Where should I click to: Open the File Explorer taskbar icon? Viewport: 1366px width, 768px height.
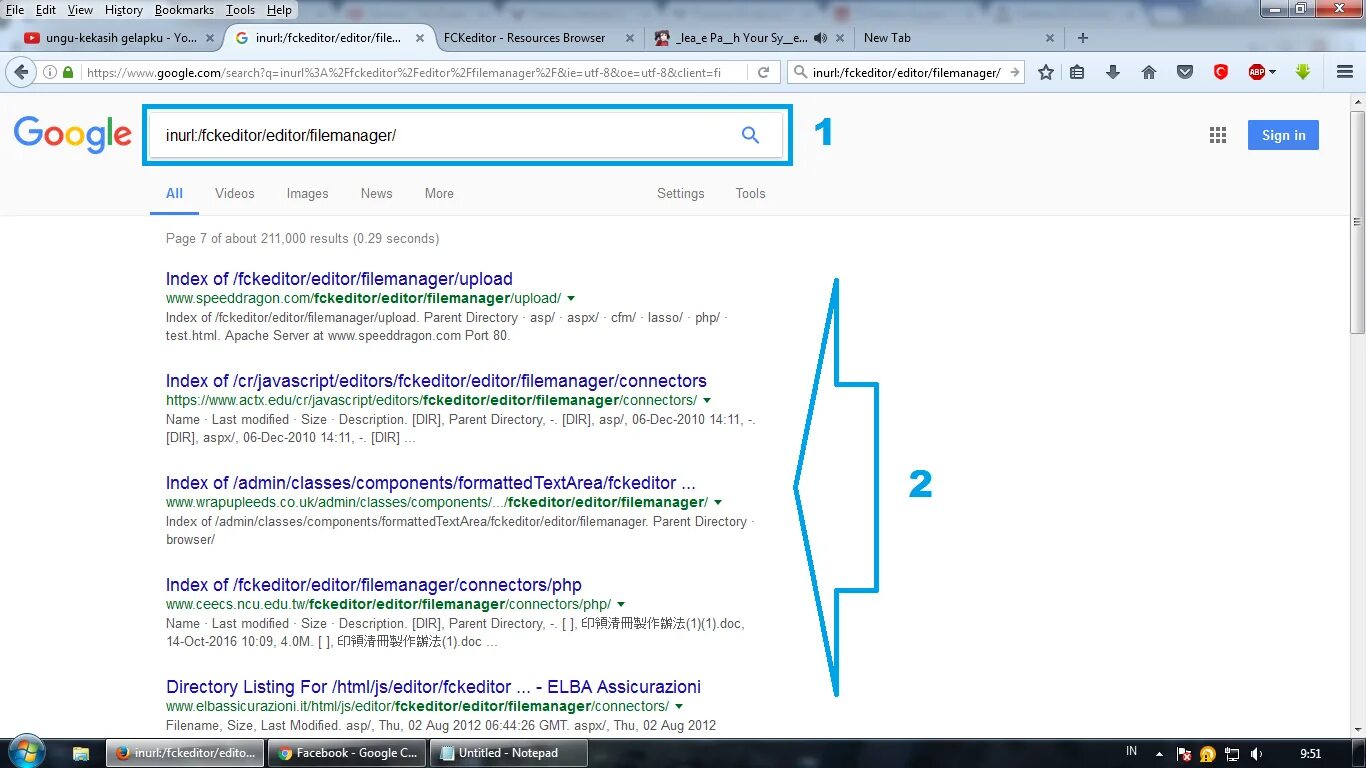coord(81,753)
